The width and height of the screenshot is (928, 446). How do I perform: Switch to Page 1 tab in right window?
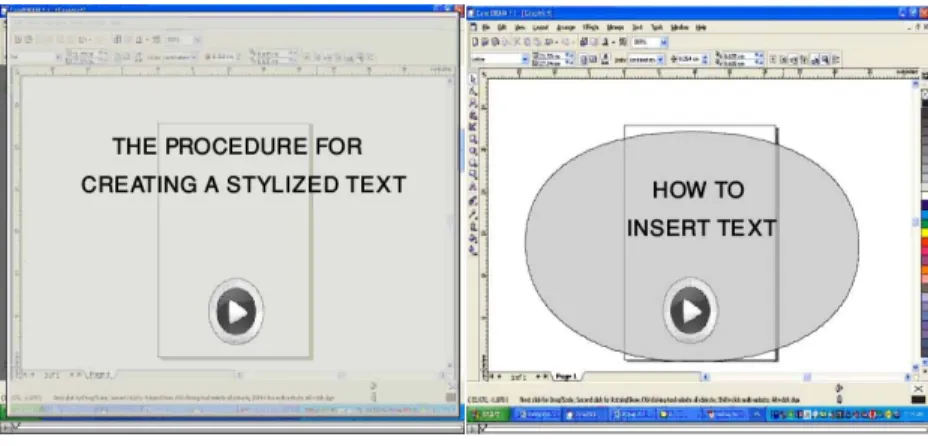pos(568,376)
